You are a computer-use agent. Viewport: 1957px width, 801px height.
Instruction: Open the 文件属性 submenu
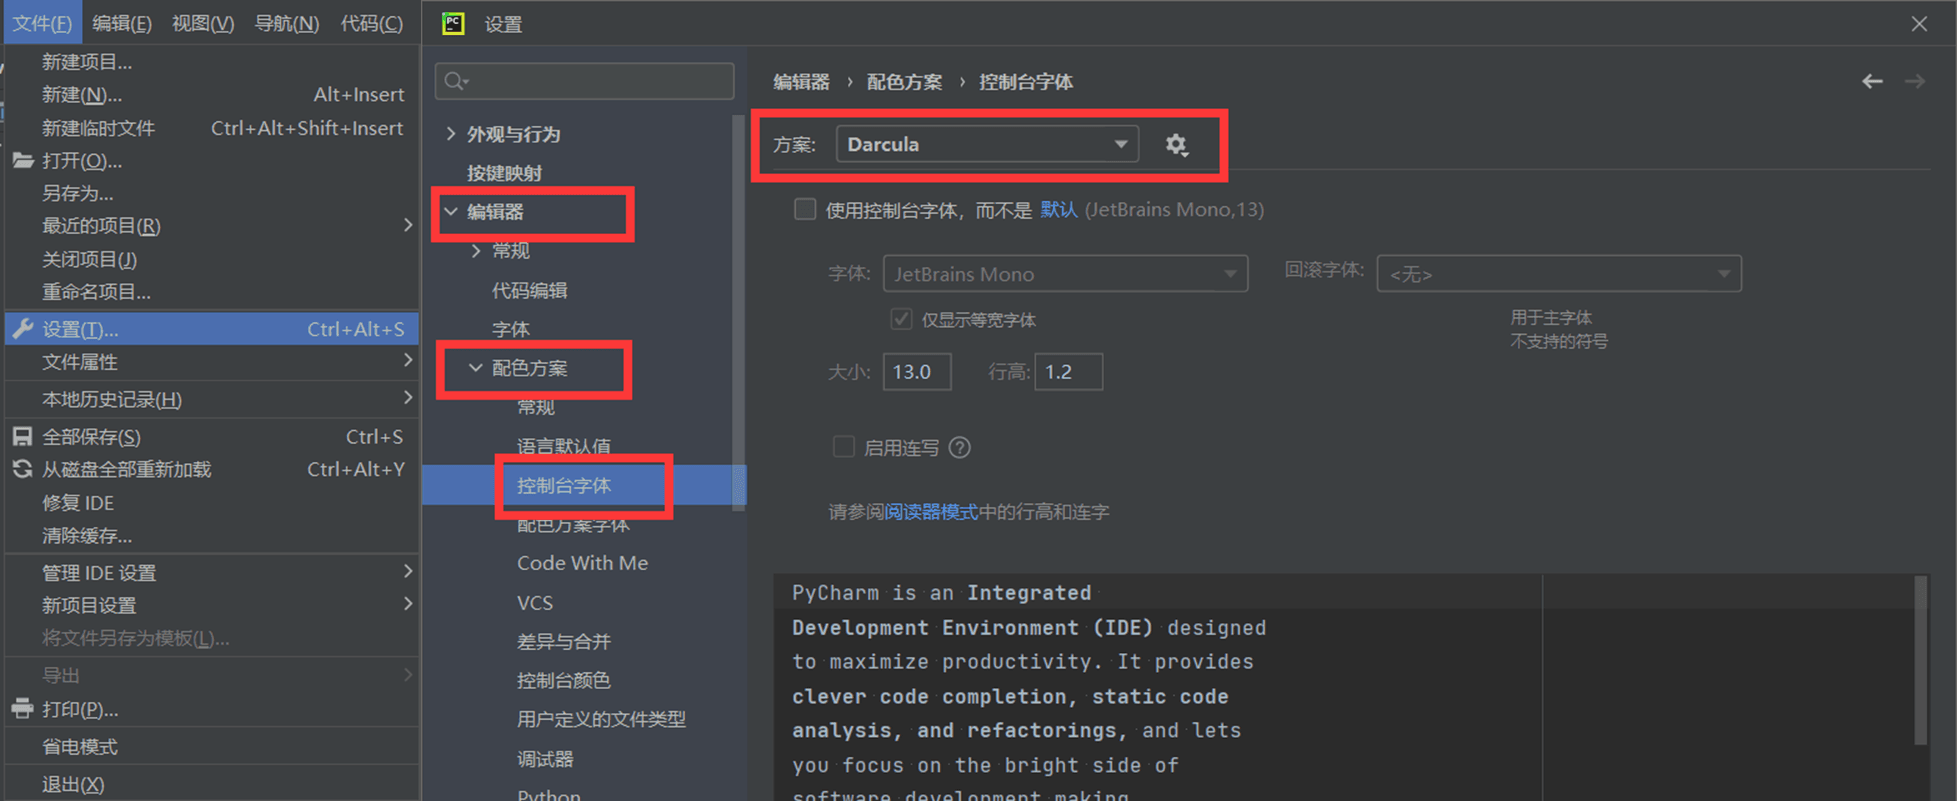pyautogui.click(x=212, y=362)
